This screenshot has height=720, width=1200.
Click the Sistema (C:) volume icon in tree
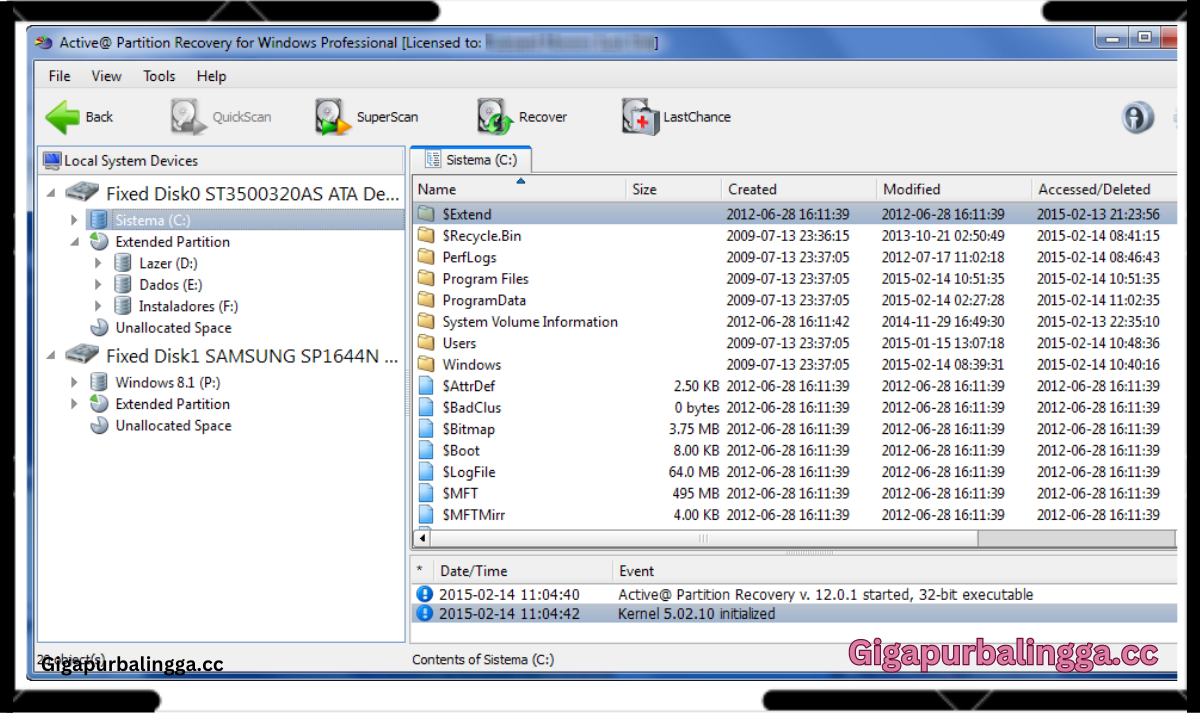pos(98,220)
